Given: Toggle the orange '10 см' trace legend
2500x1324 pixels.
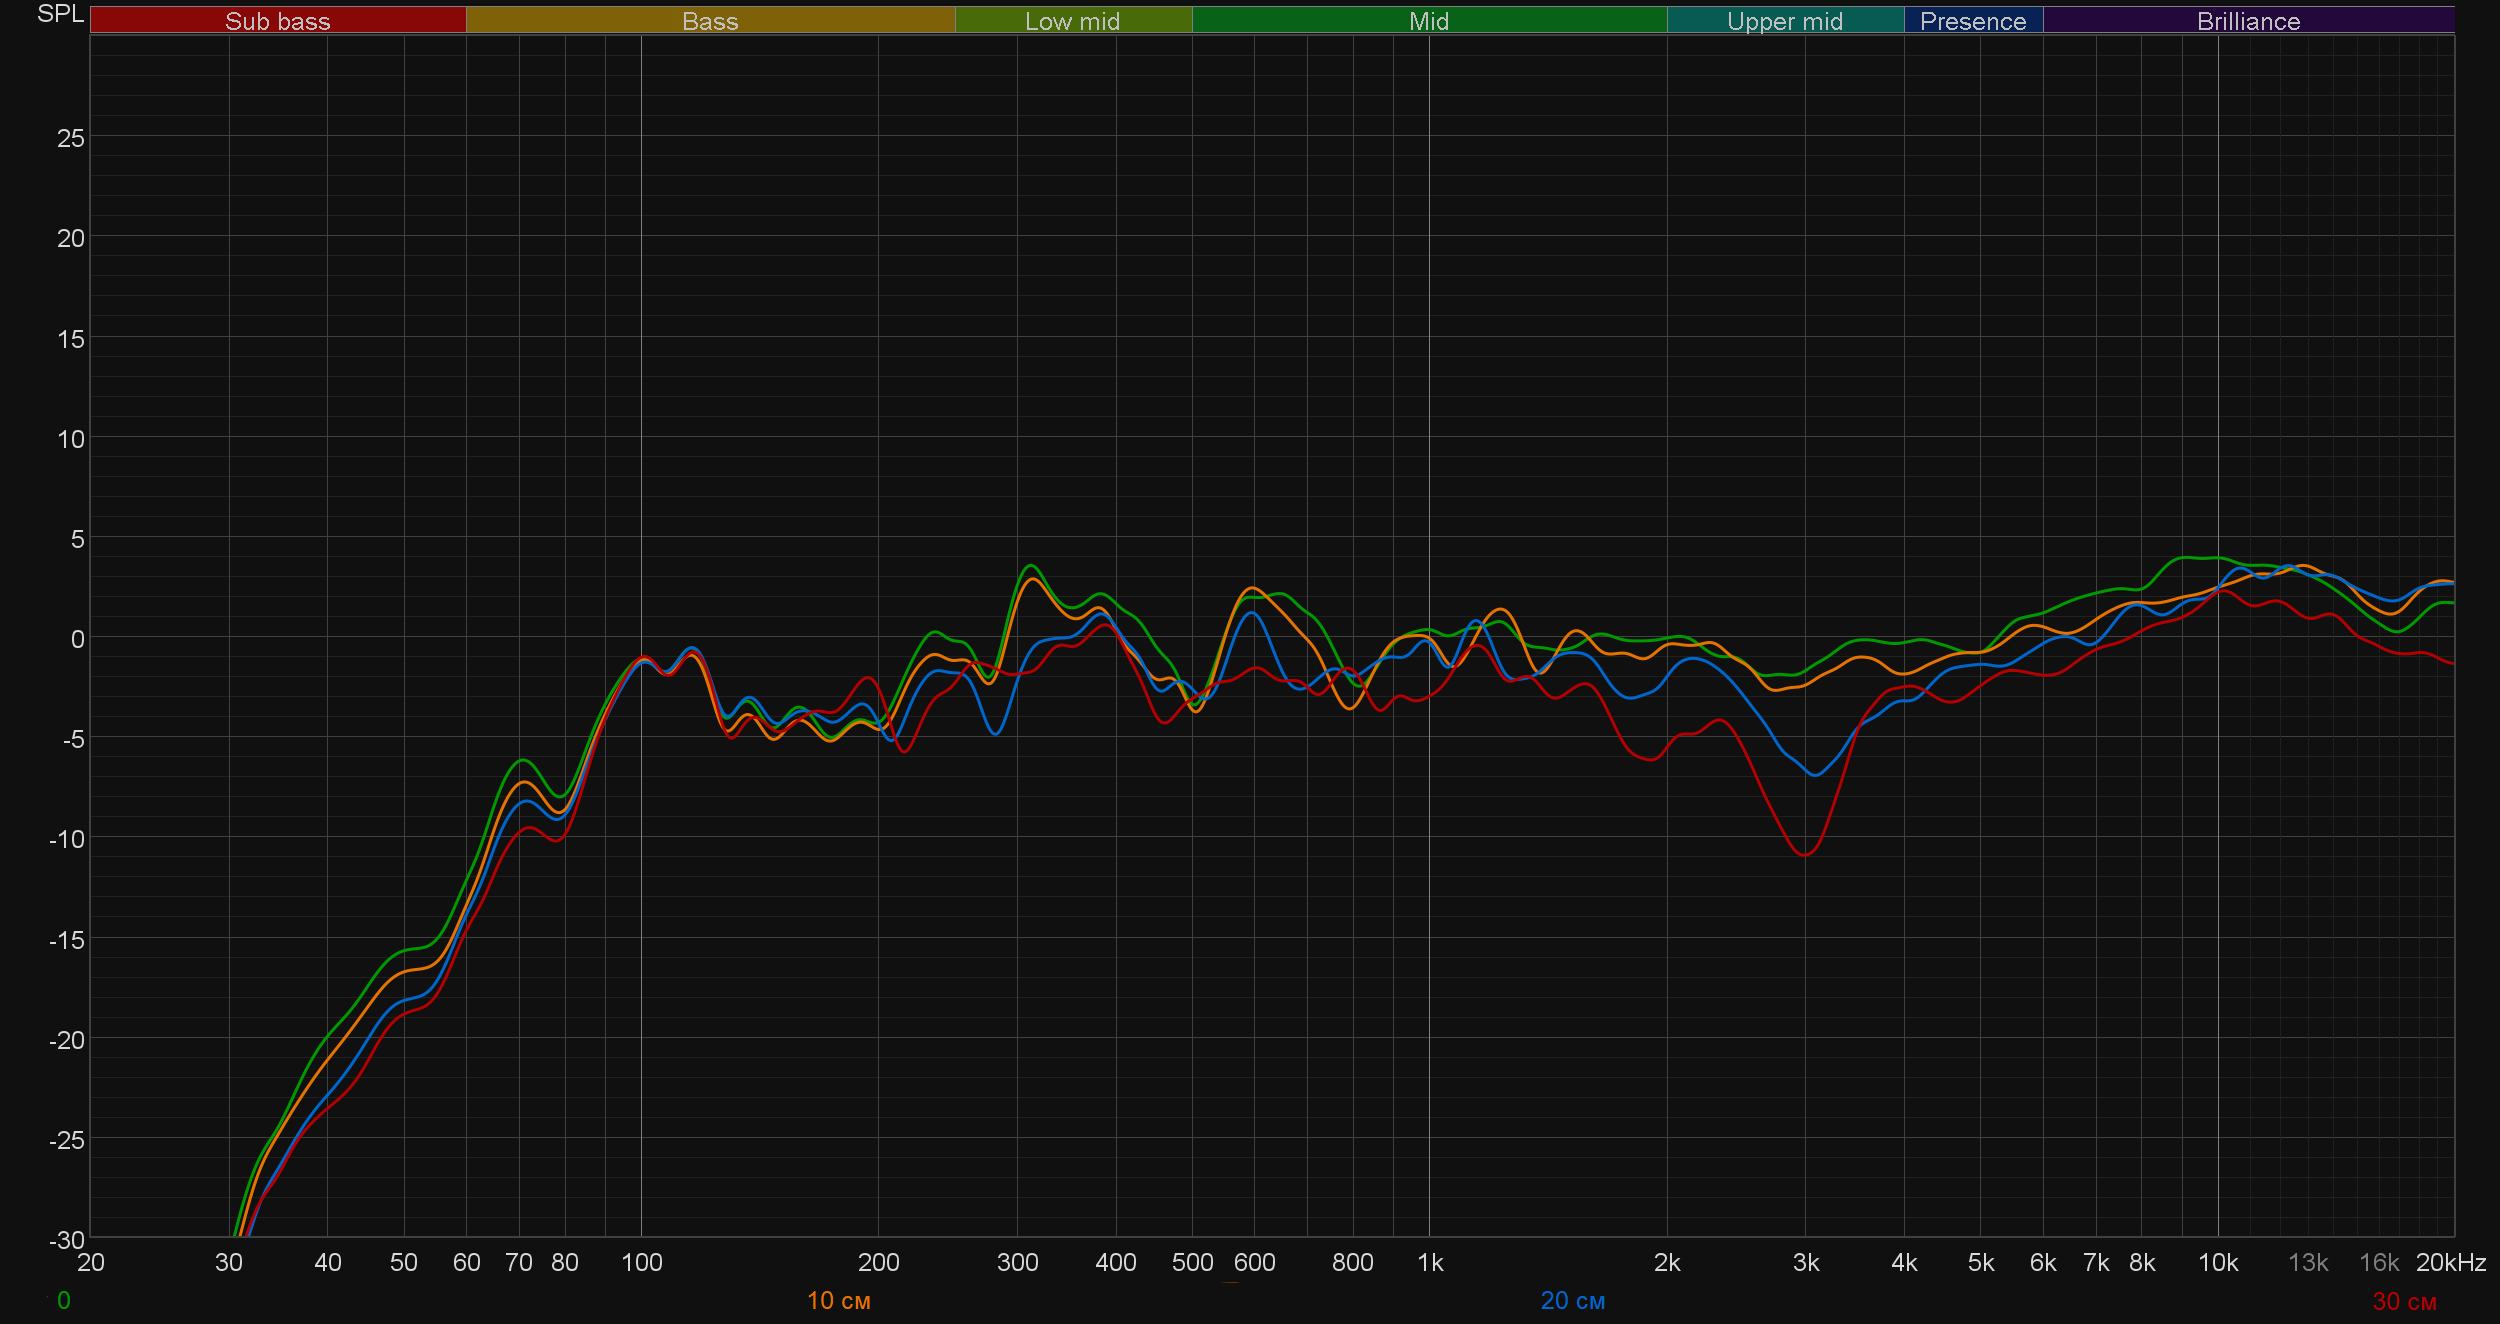Looking at the screenshot, I should click(x=838, y=1300).
